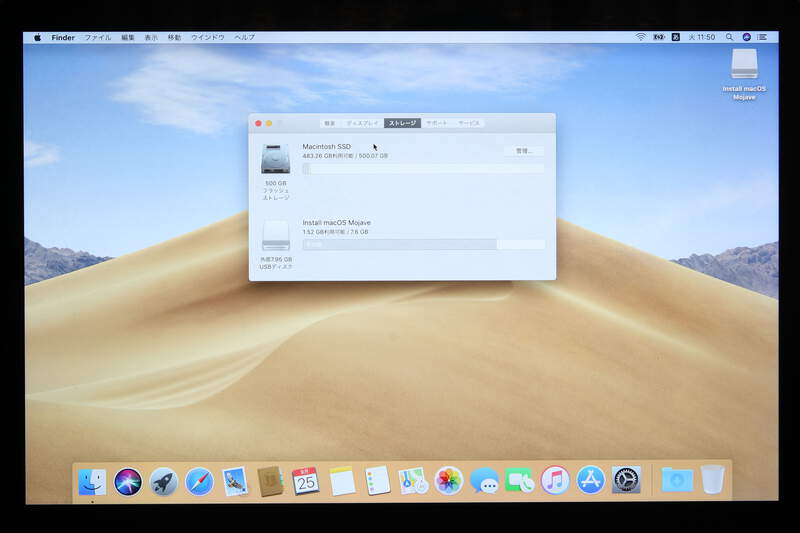This screenshot has width=800, height=533.
Task: Open the Finder menu
Action: 63,37
